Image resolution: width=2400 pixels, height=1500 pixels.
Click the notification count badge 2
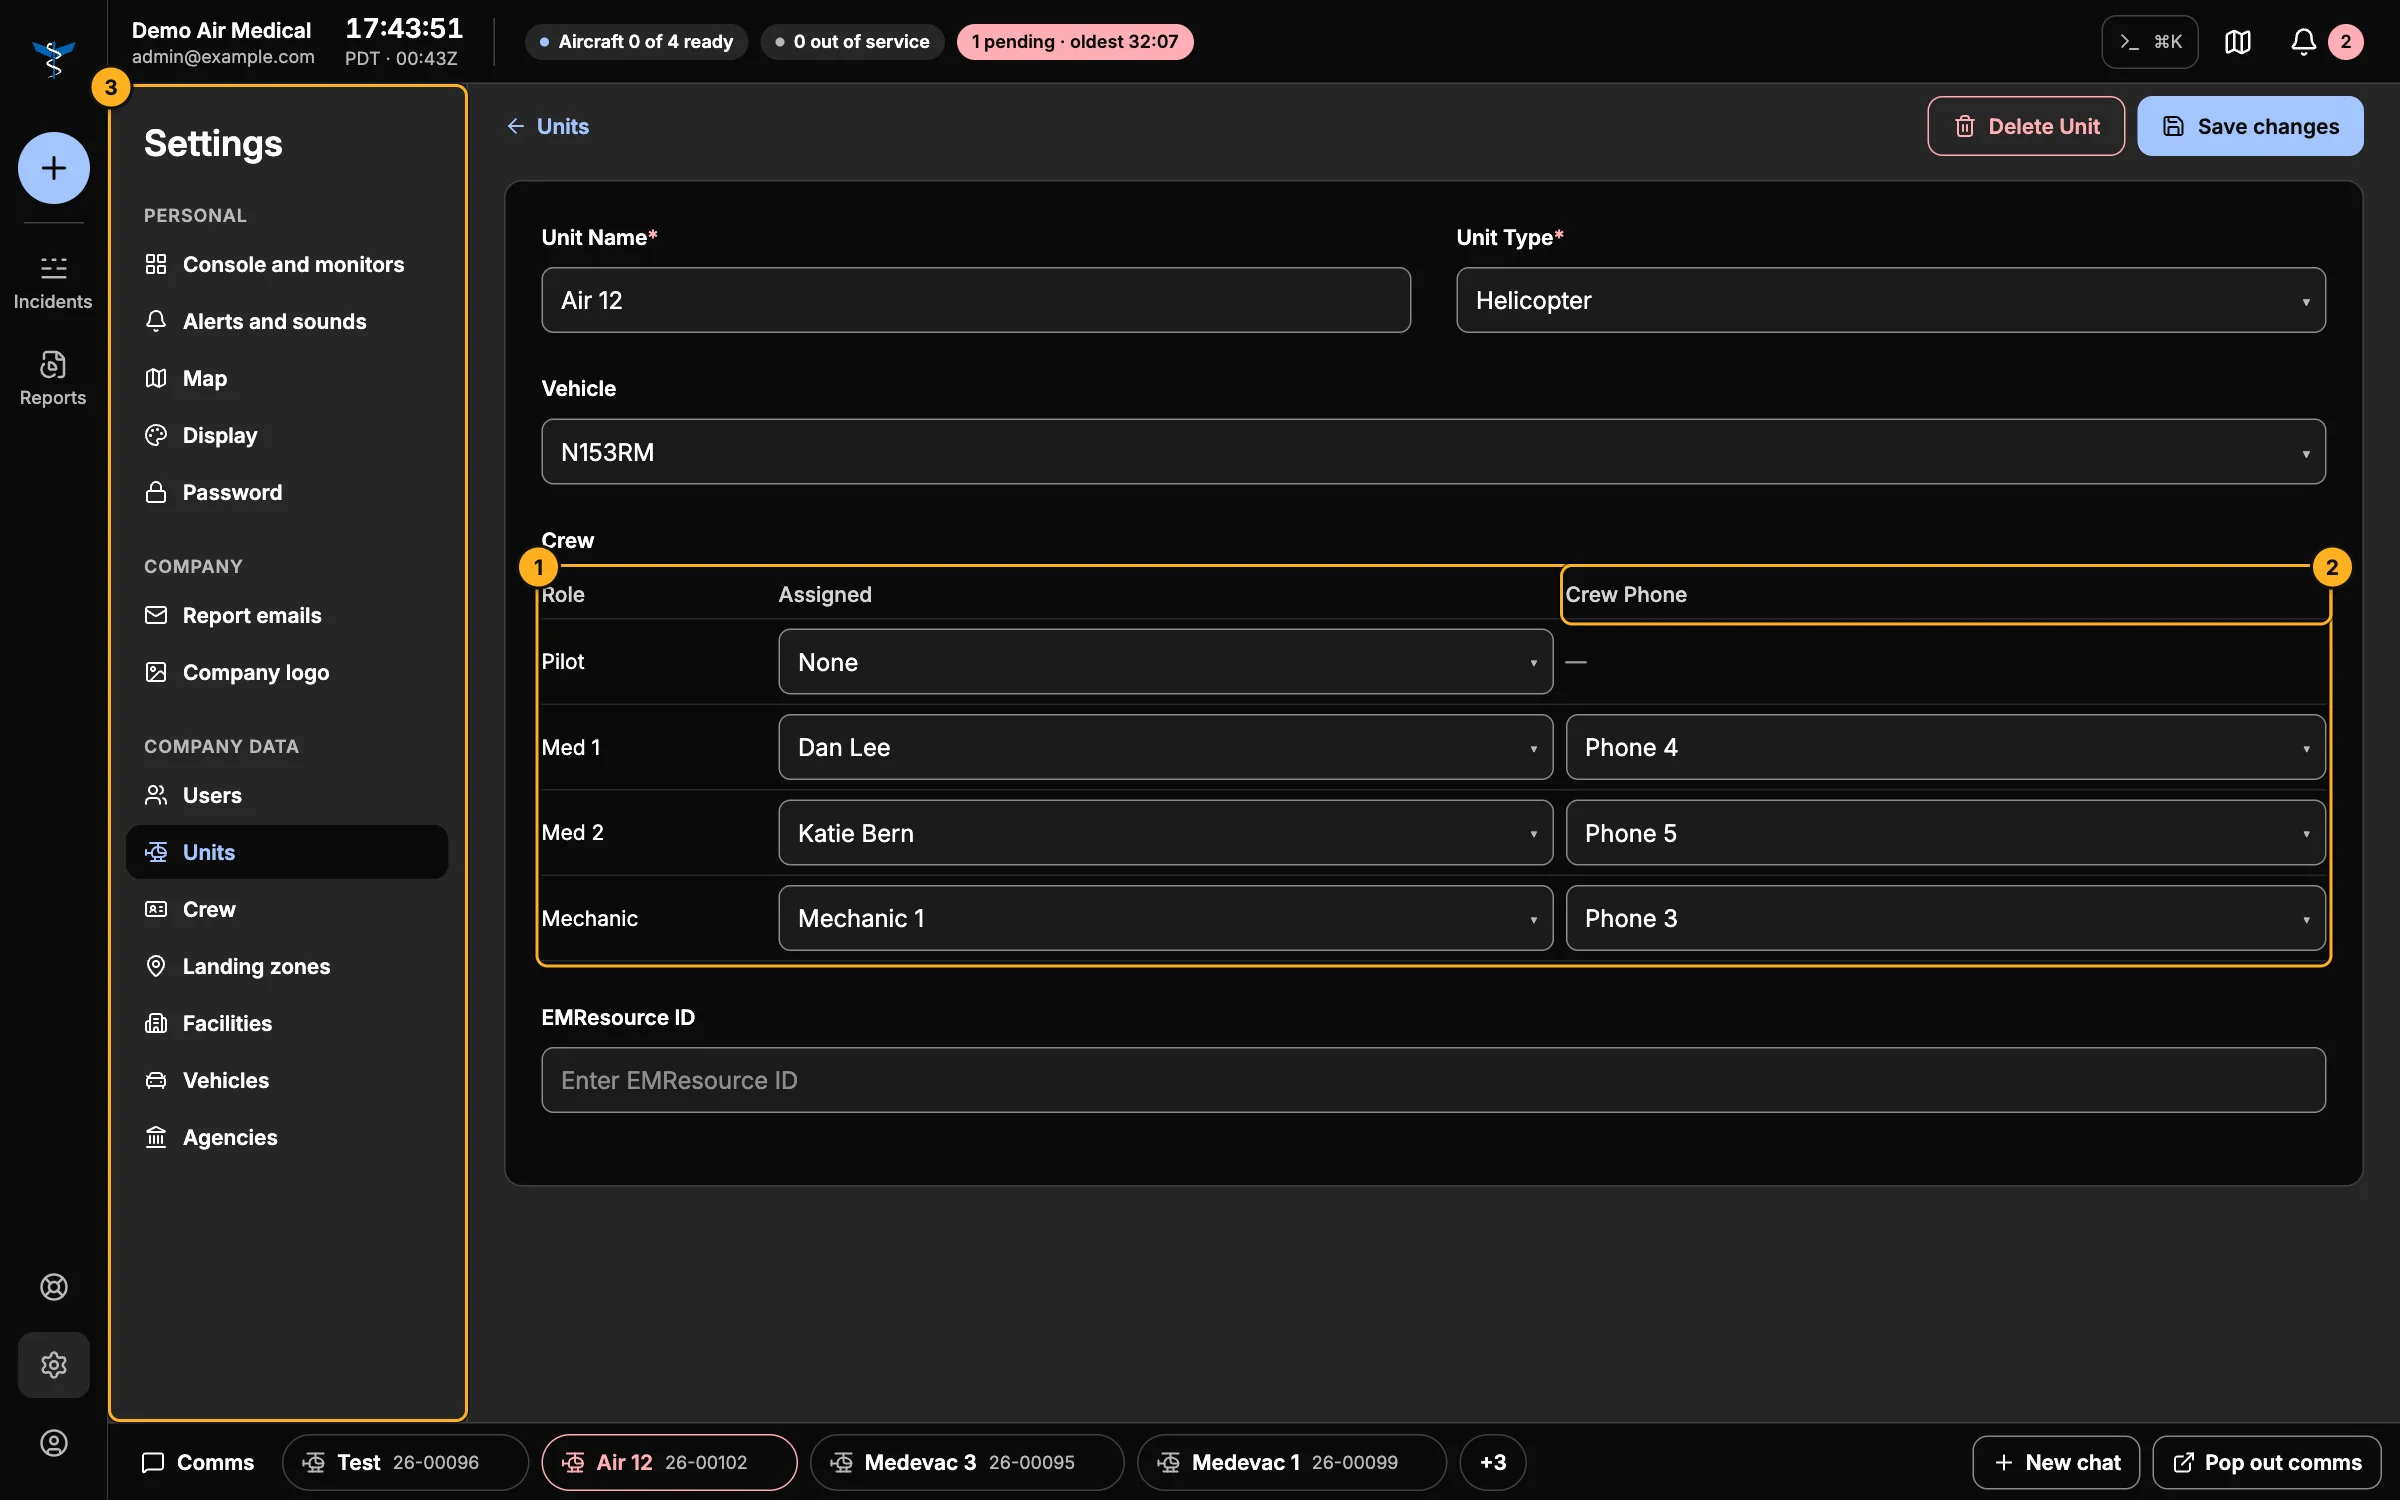point(2346,42)
